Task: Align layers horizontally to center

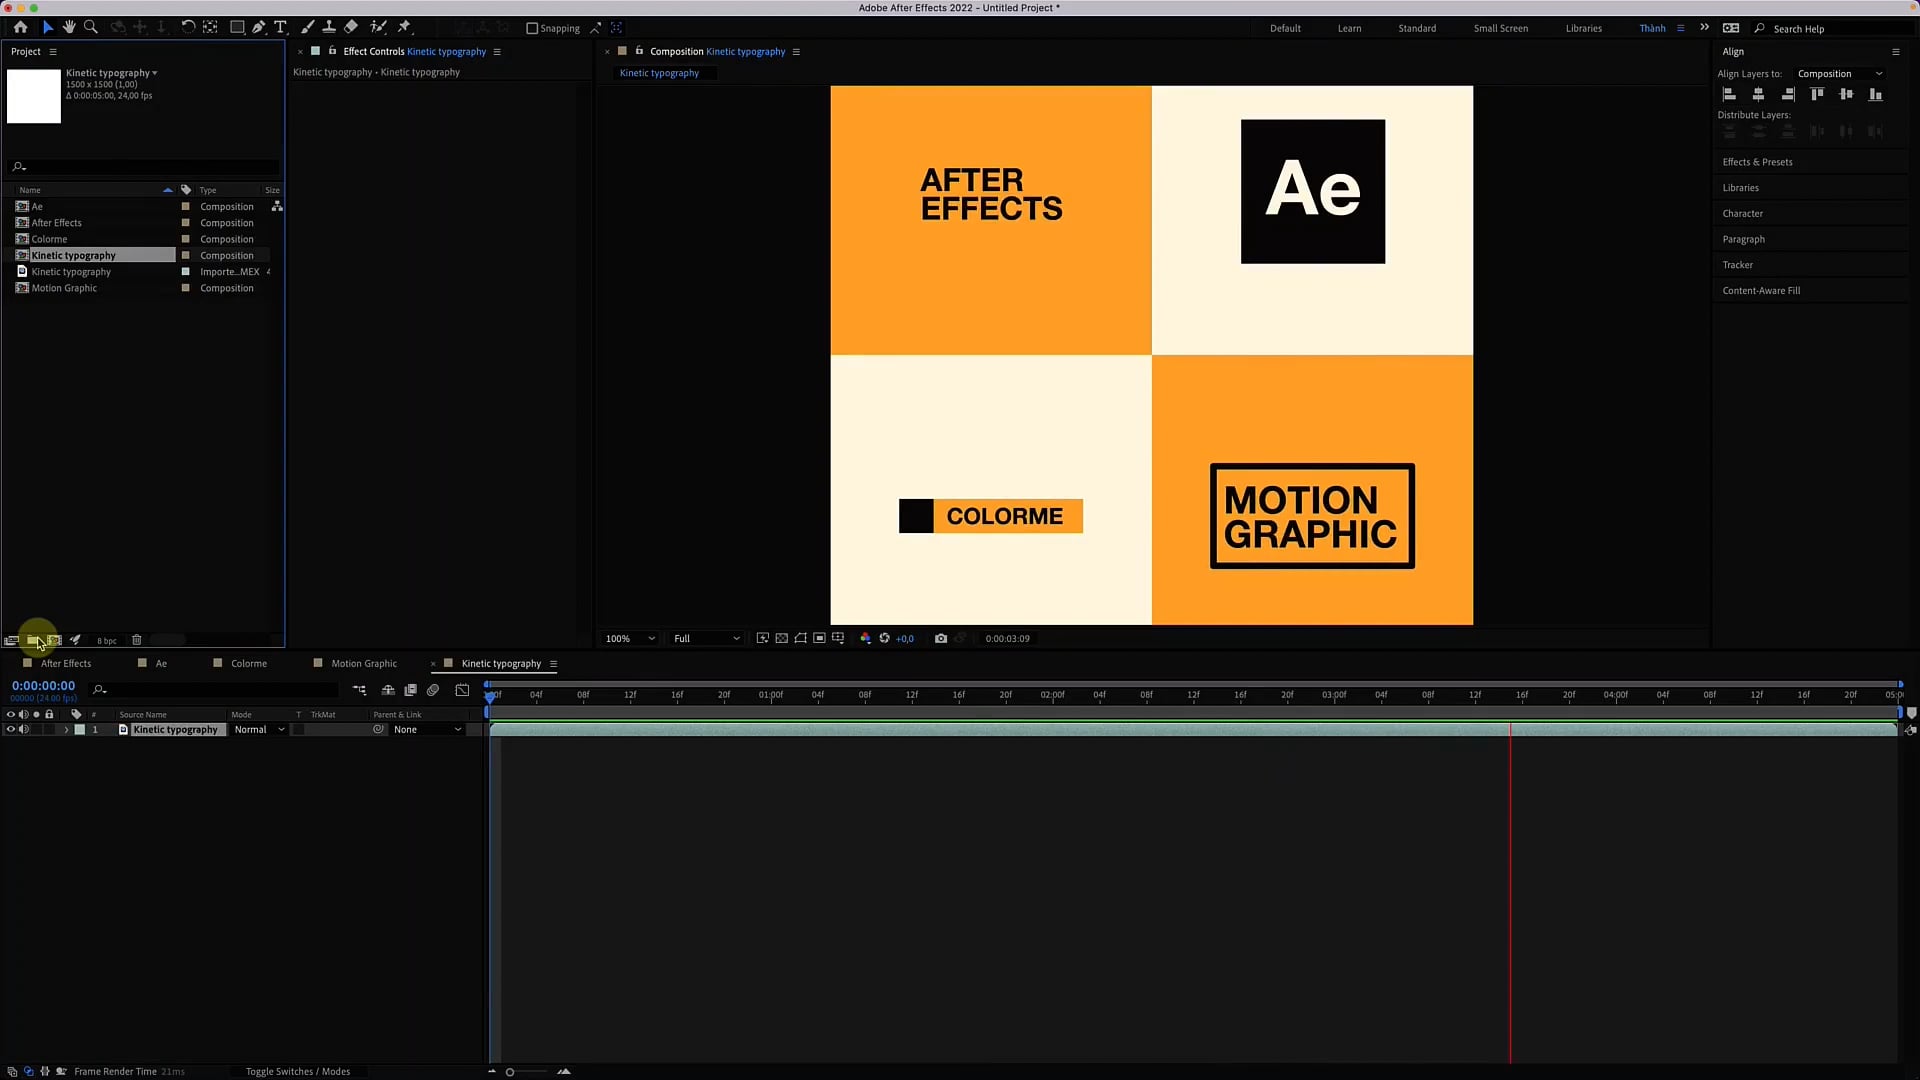Action: (1758, 94)
